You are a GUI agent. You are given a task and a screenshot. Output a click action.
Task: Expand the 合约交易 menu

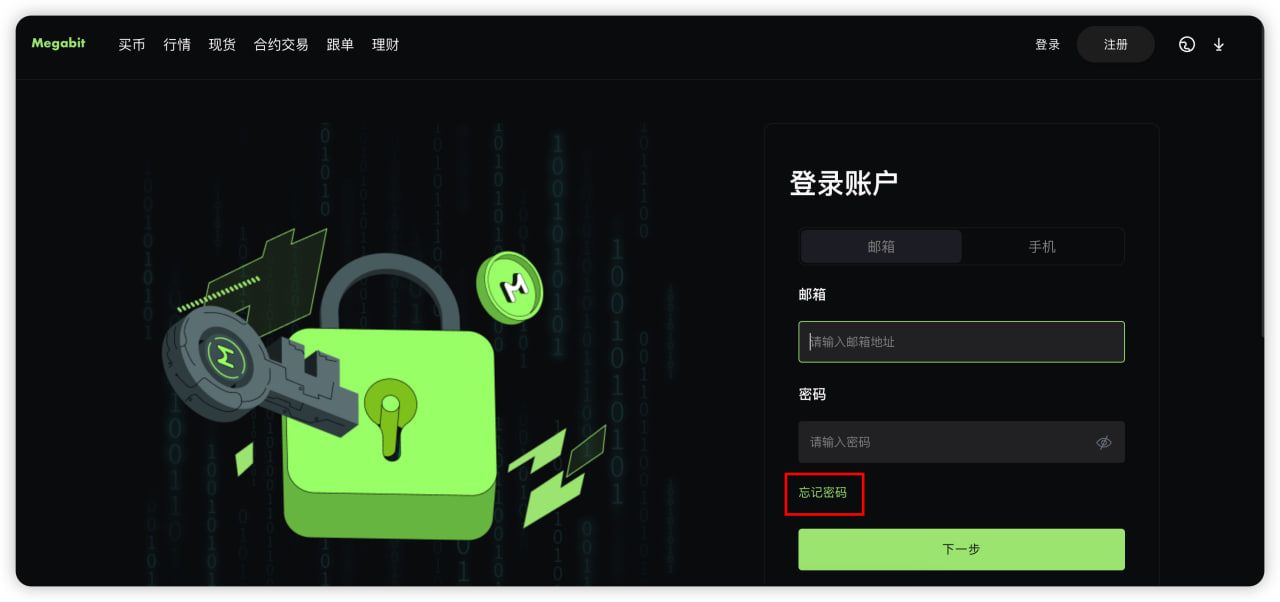coord(281,45)
